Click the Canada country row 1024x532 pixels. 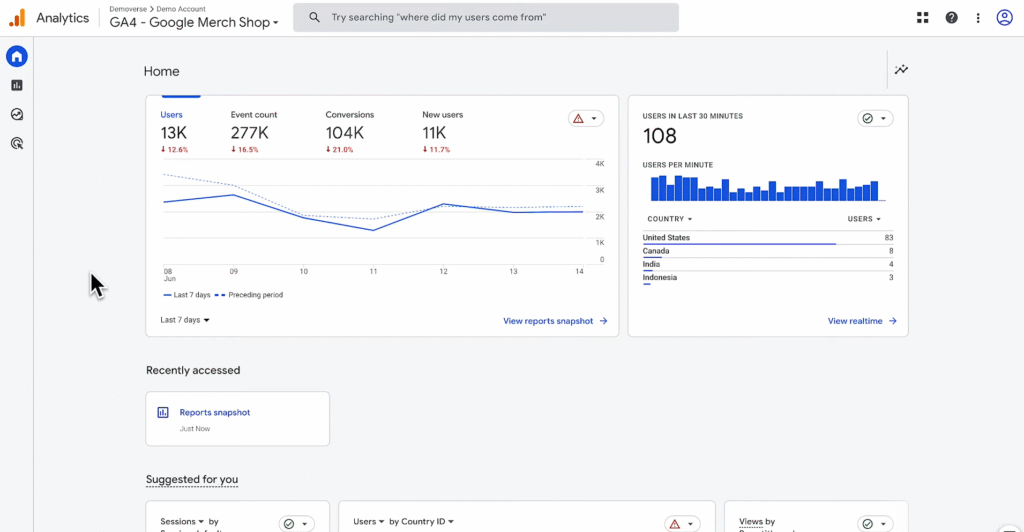tap(767, 251)
